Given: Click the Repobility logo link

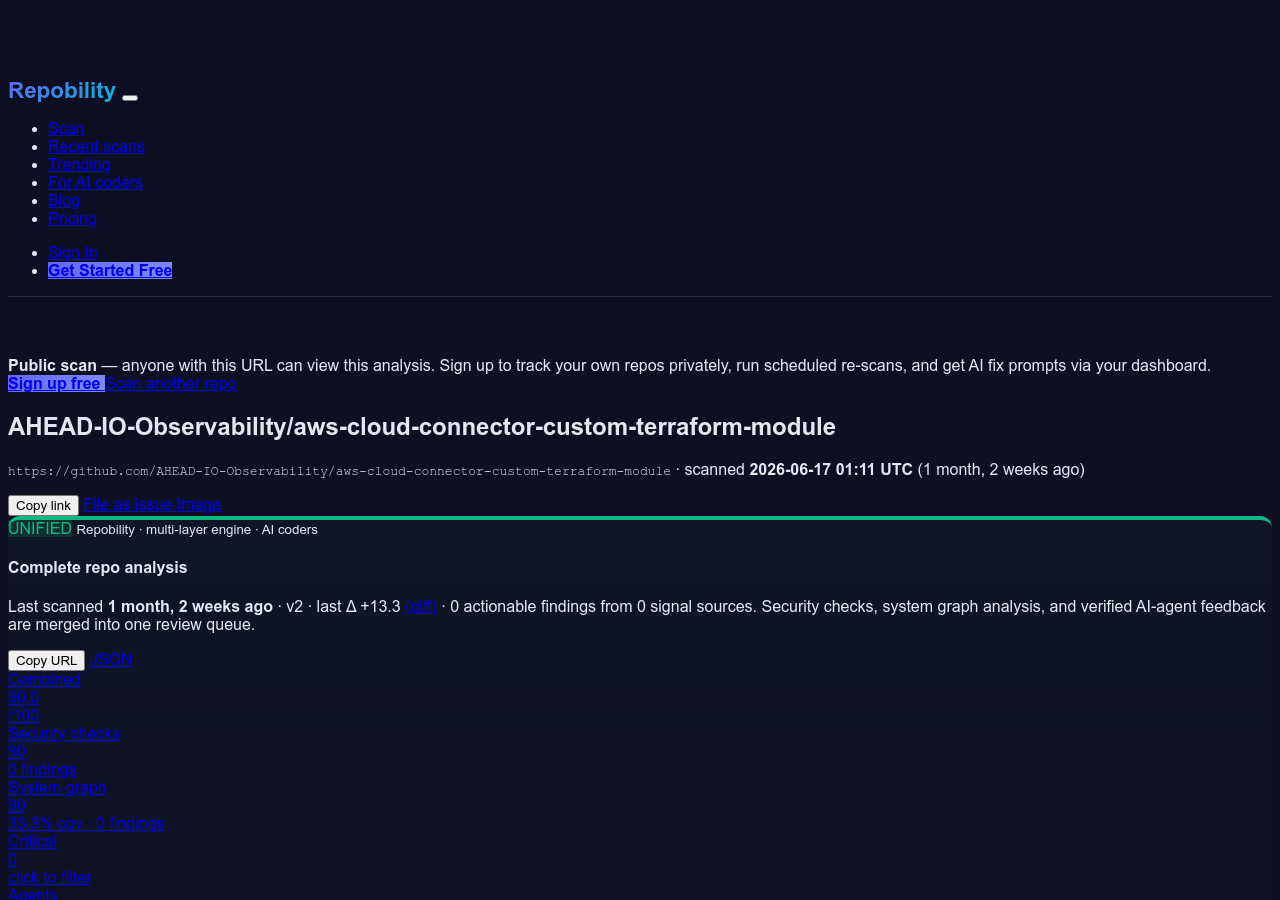Looking at the screenshot, I should coord(62,91).
